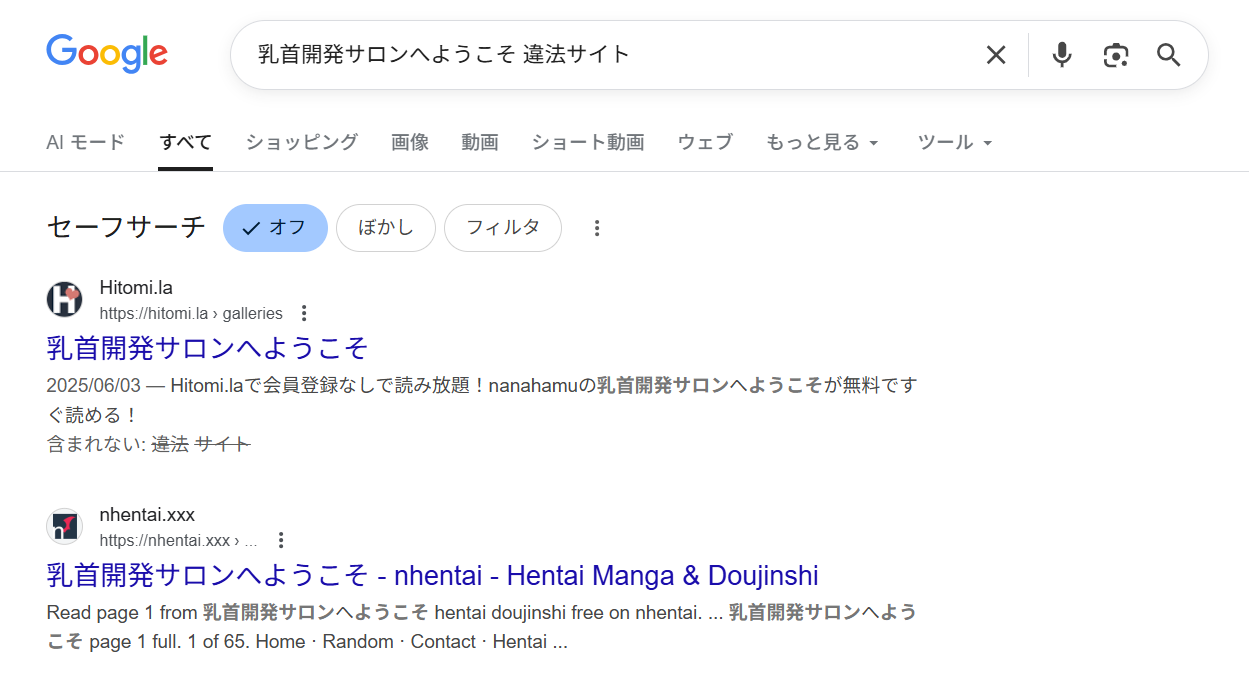Click the nhentai.xxx site favicon
The height and width of the screenshot is (686, 1249).
click(64, 526)
